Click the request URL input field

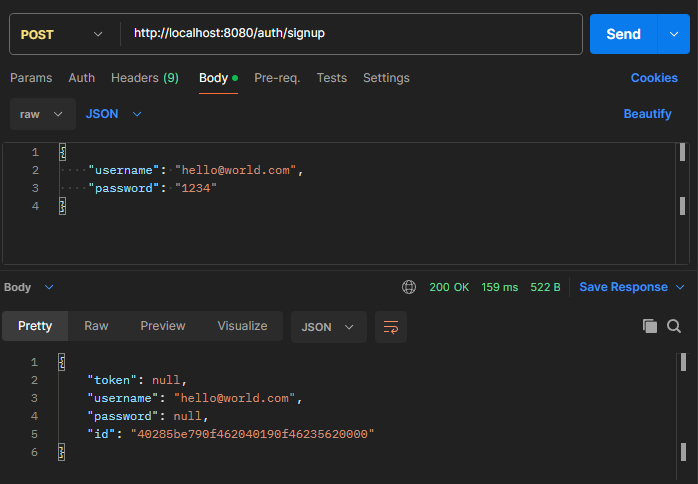(350, 34)
